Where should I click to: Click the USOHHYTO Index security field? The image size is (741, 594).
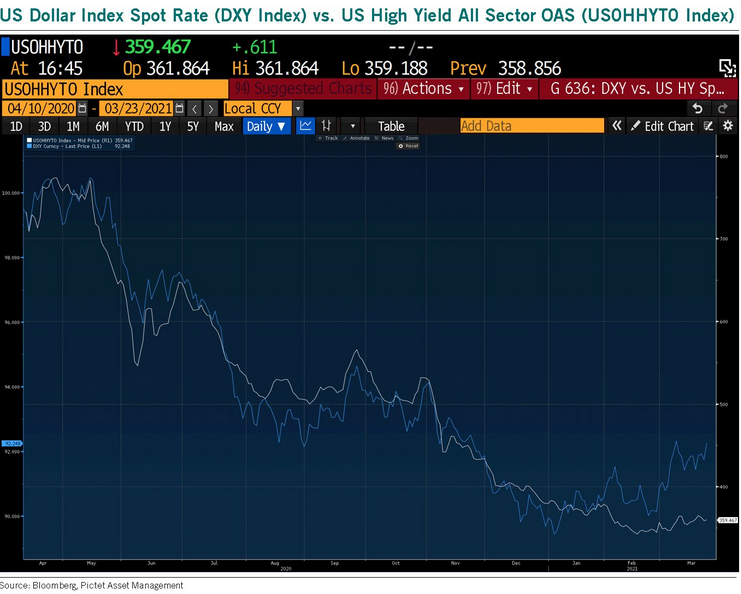(x=115, y=89)
